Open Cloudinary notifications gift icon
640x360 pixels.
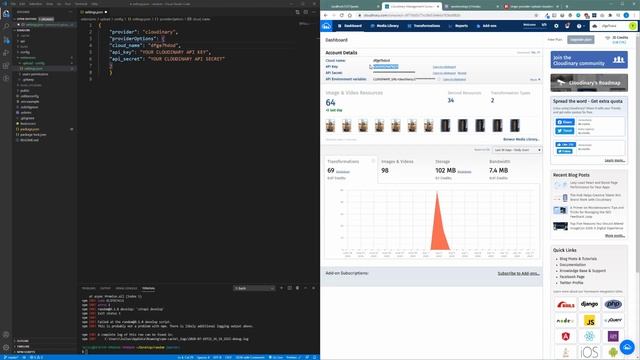pyautogui.click(x=567, y=26)
